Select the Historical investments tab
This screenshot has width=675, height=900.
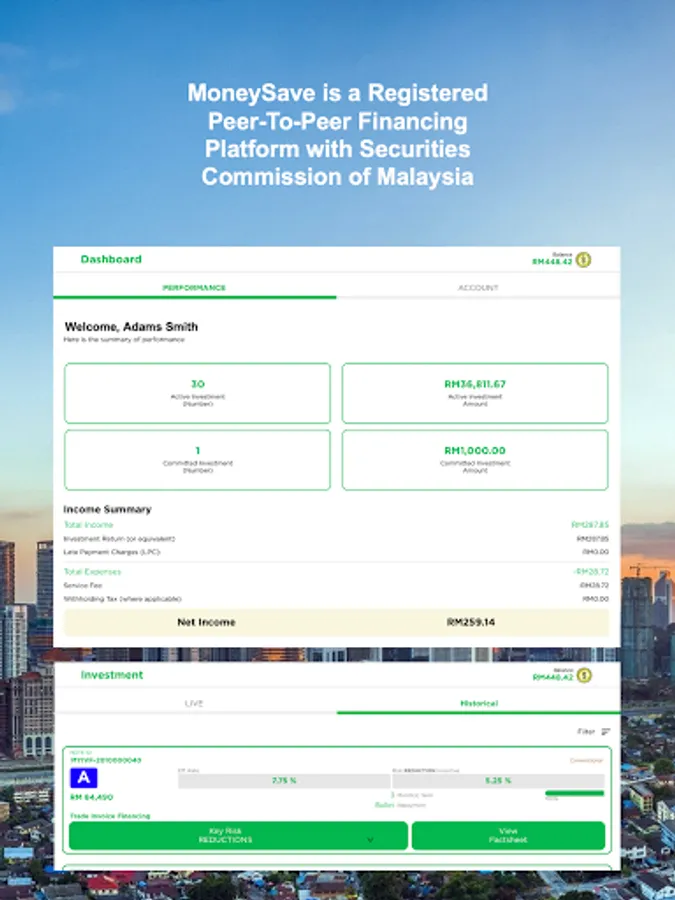pos(479,703)
